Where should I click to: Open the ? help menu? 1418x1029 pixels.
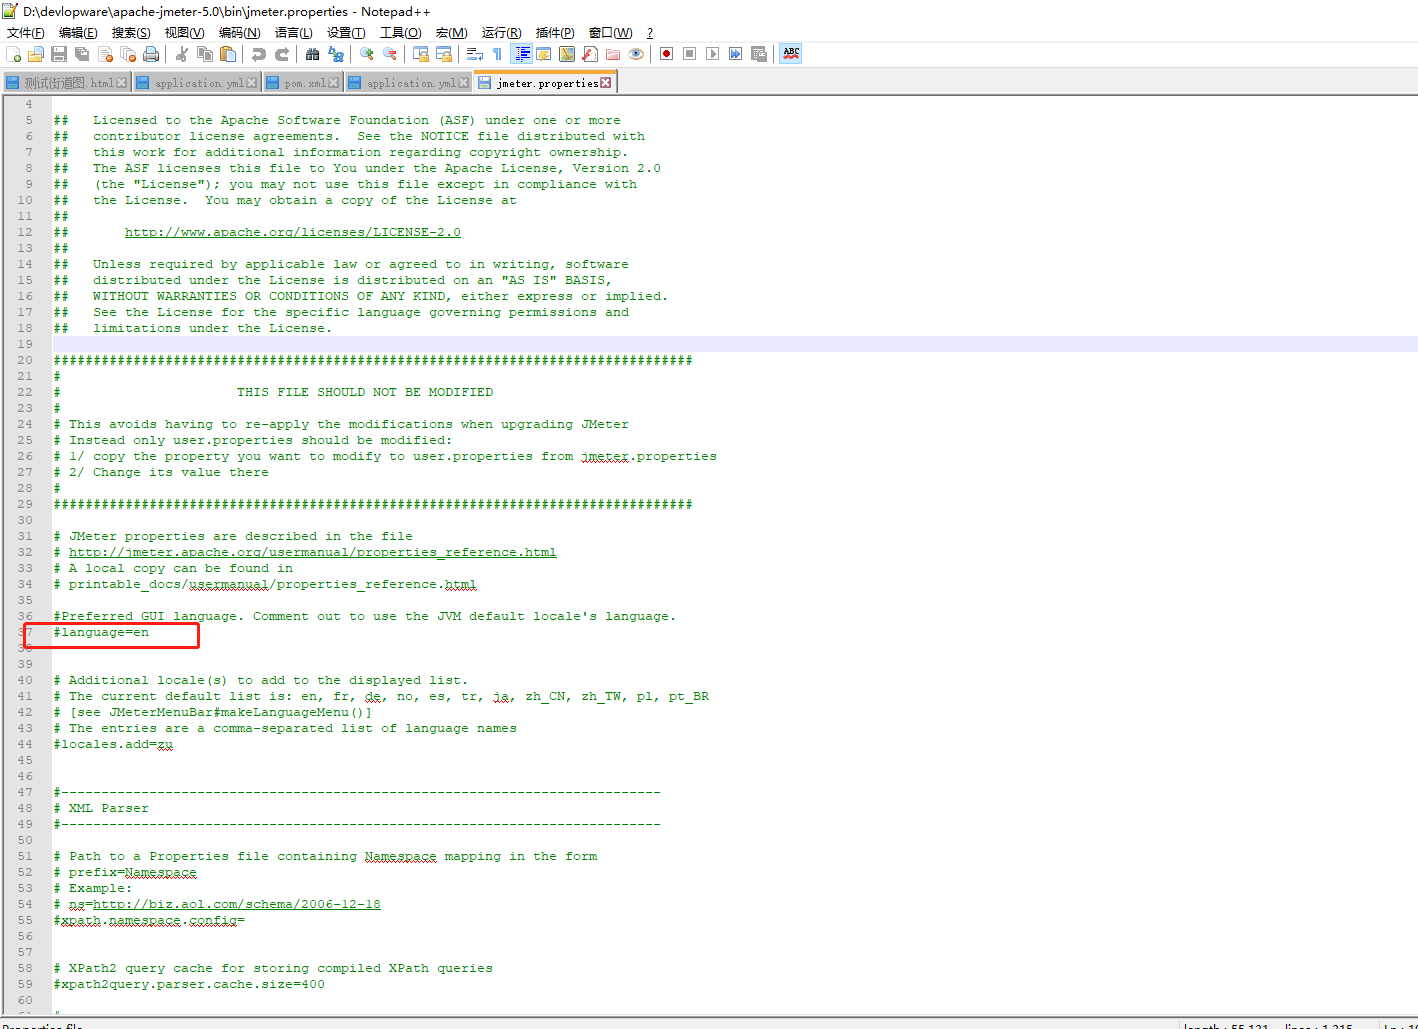pyautogui.click(x=650, y=33)
